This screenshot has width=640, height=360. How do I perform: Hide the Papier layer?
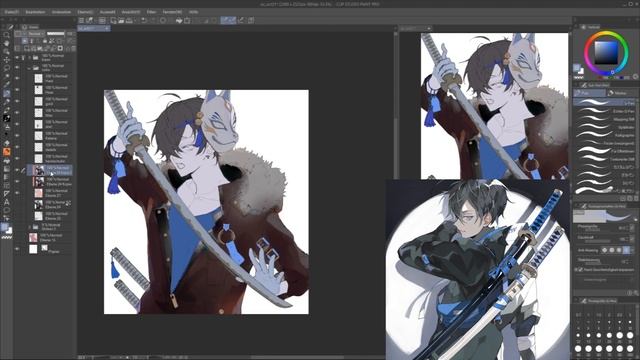coord(17,249)
